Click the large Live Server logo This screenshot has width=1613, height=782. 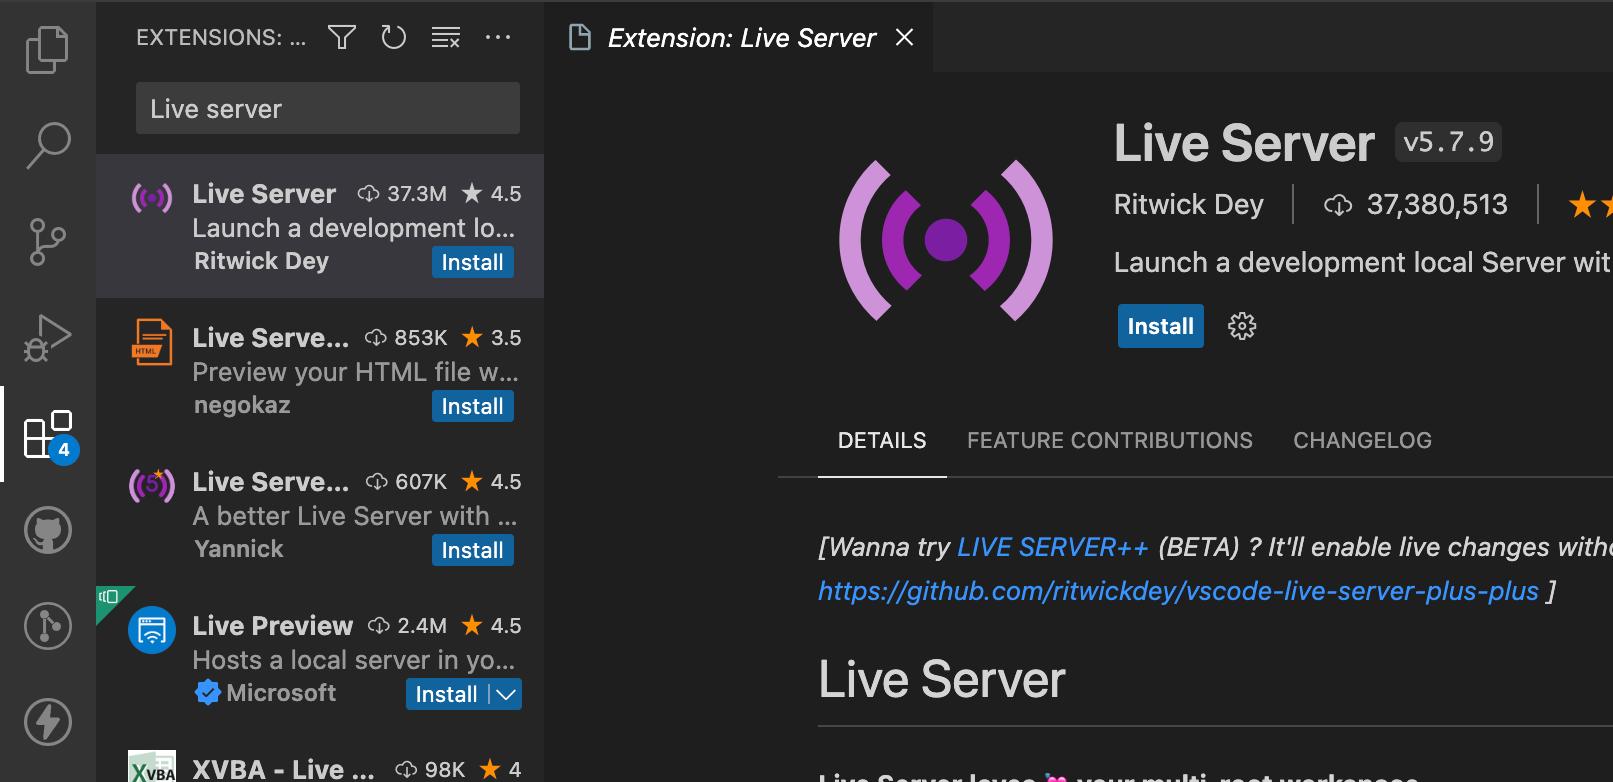point(946,240)
